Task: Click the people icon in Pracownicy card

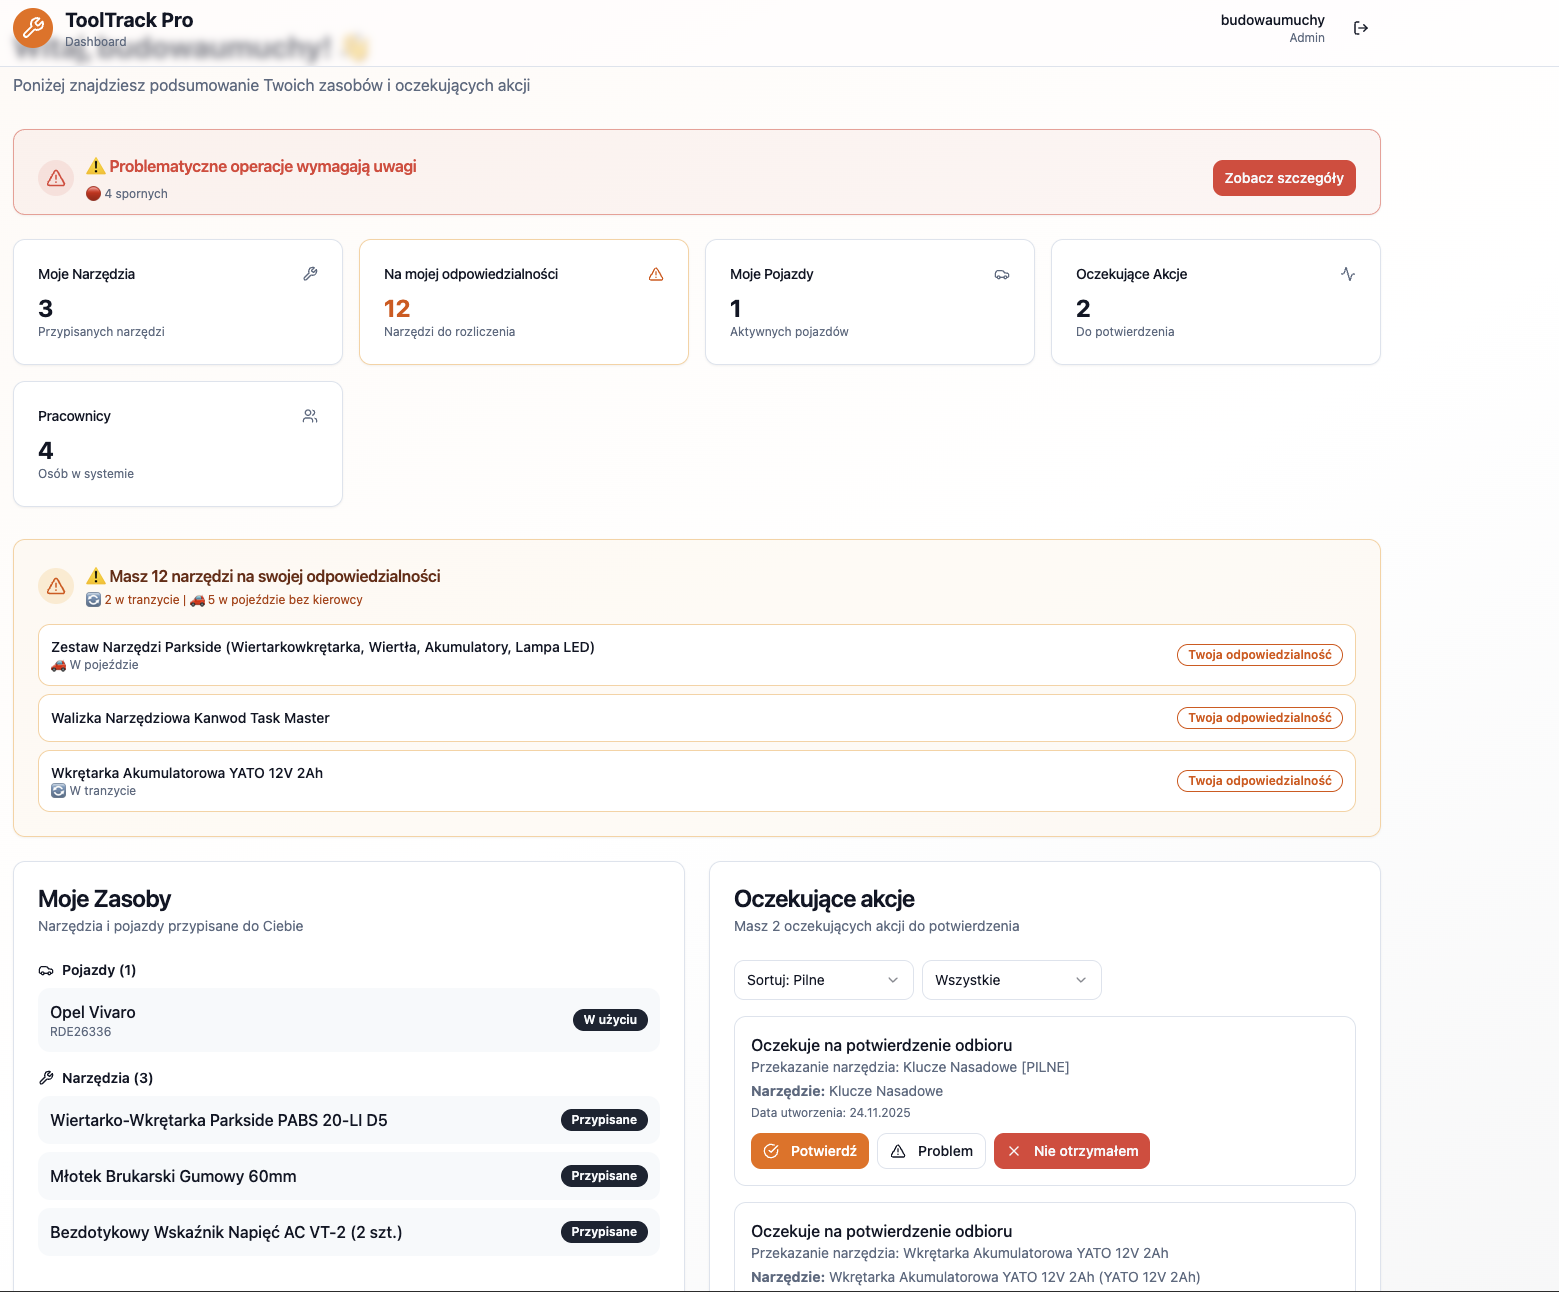Action: click(310, 416)
